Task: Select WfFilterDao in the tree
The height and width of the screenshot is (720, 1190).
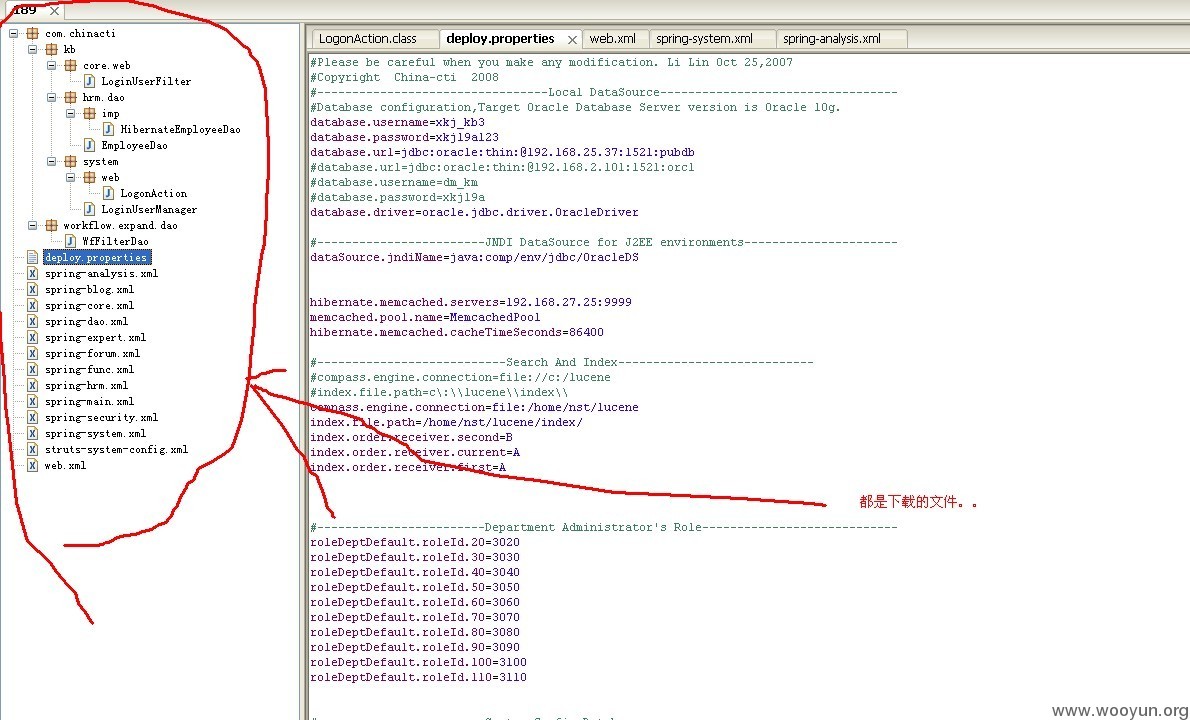Action: coord(115,241)
